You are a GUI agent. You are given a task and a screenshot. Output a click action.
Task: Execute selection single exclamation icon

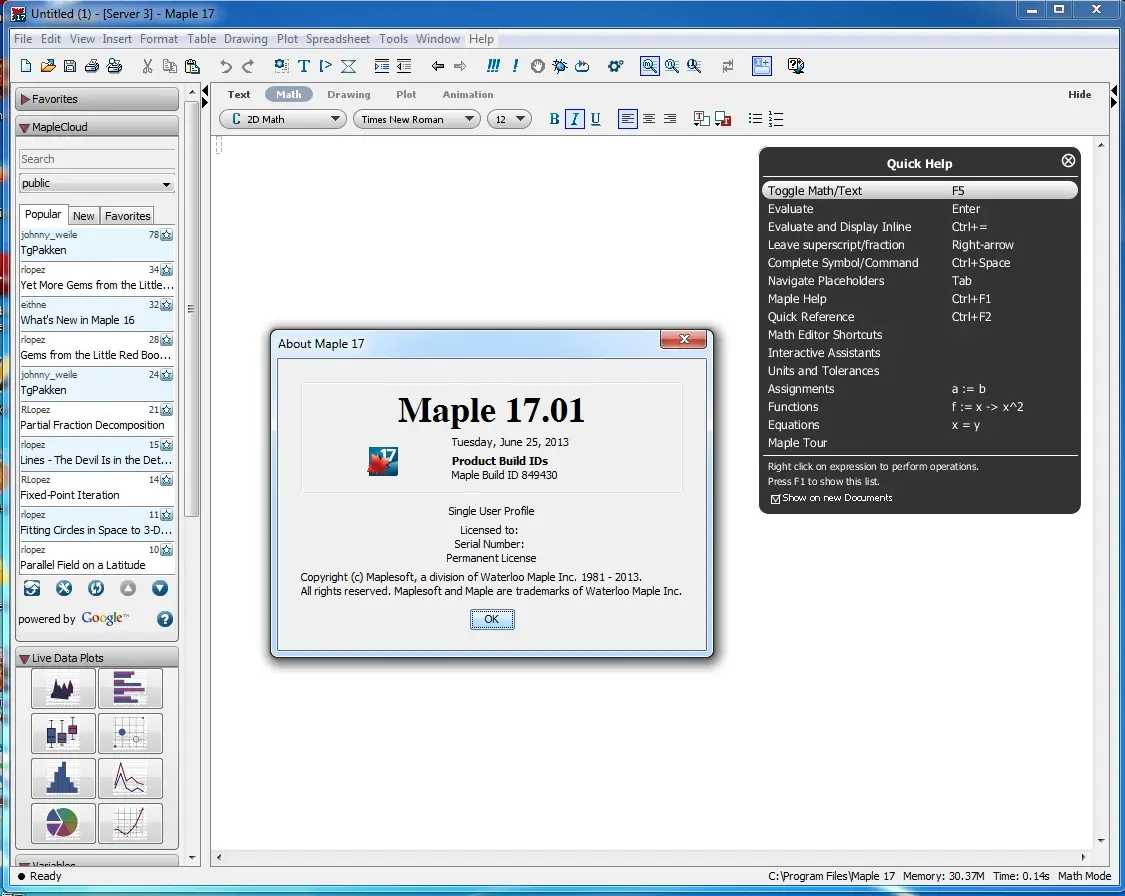515,66
